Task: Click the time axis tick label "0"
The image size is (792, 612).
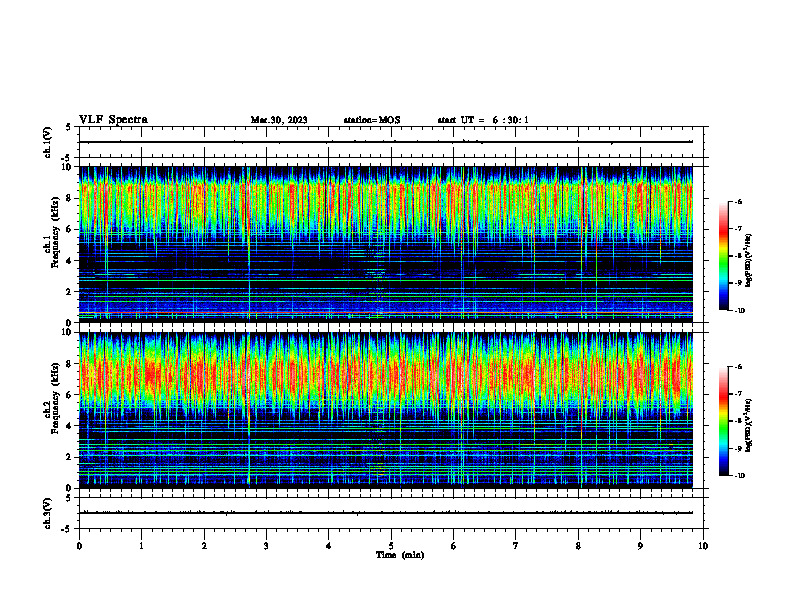Action: [x=79, y=546]
